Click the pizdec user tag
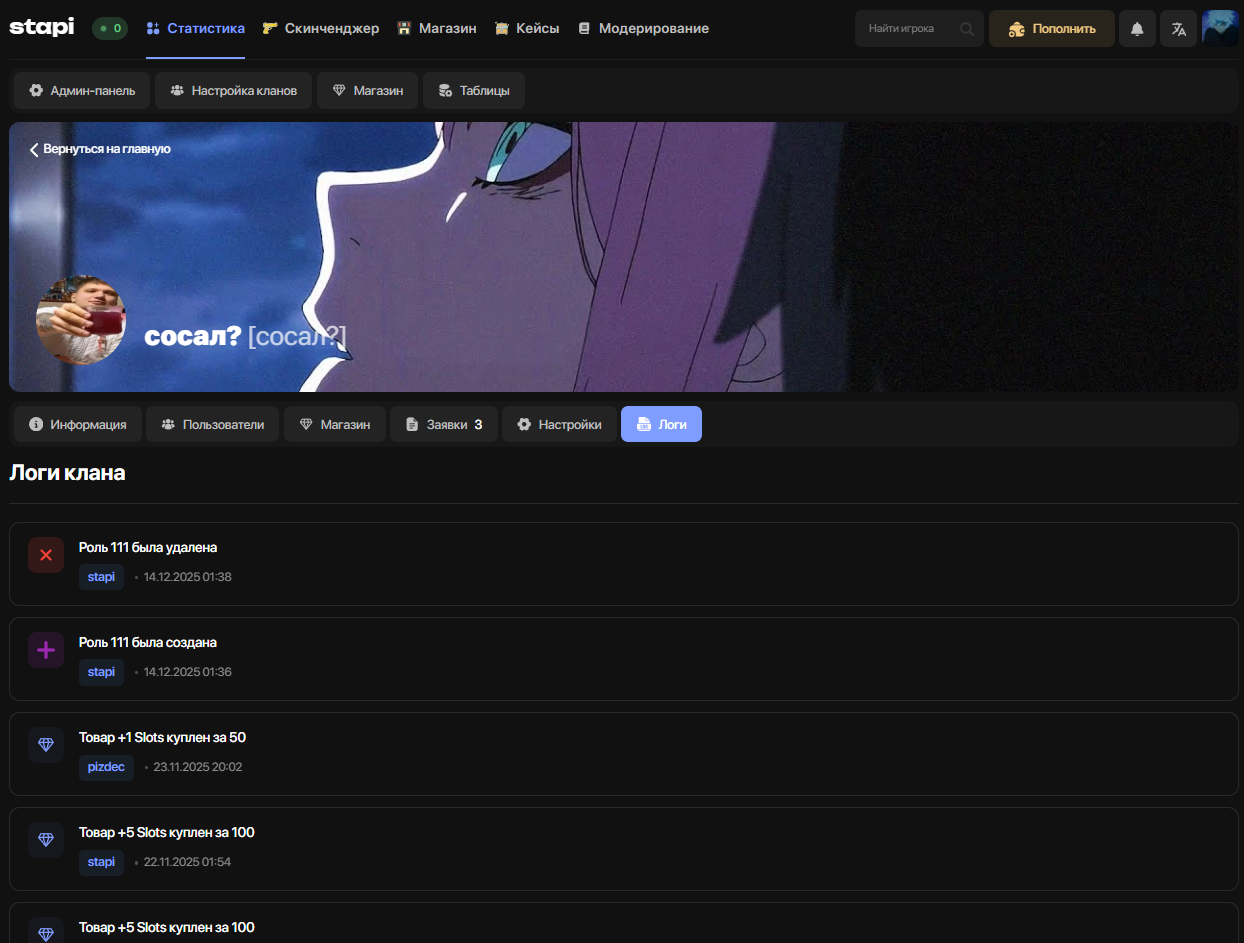 (106, 767)
